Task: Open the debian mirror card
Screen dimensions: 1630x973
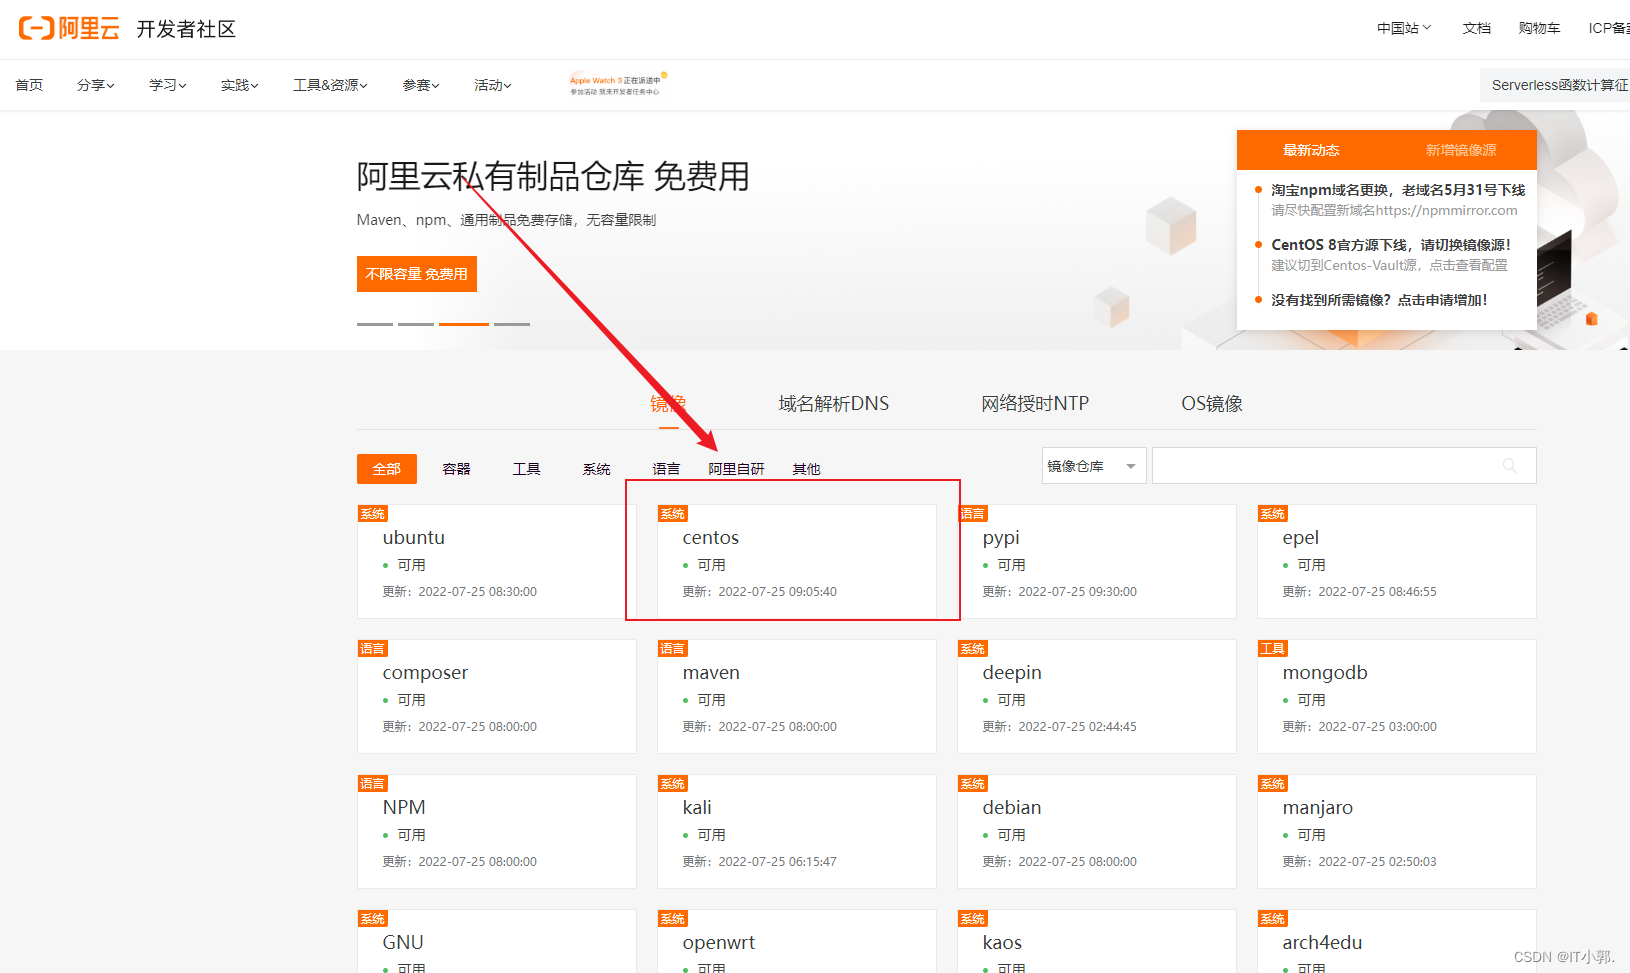Action: [x=1097, y=831]
